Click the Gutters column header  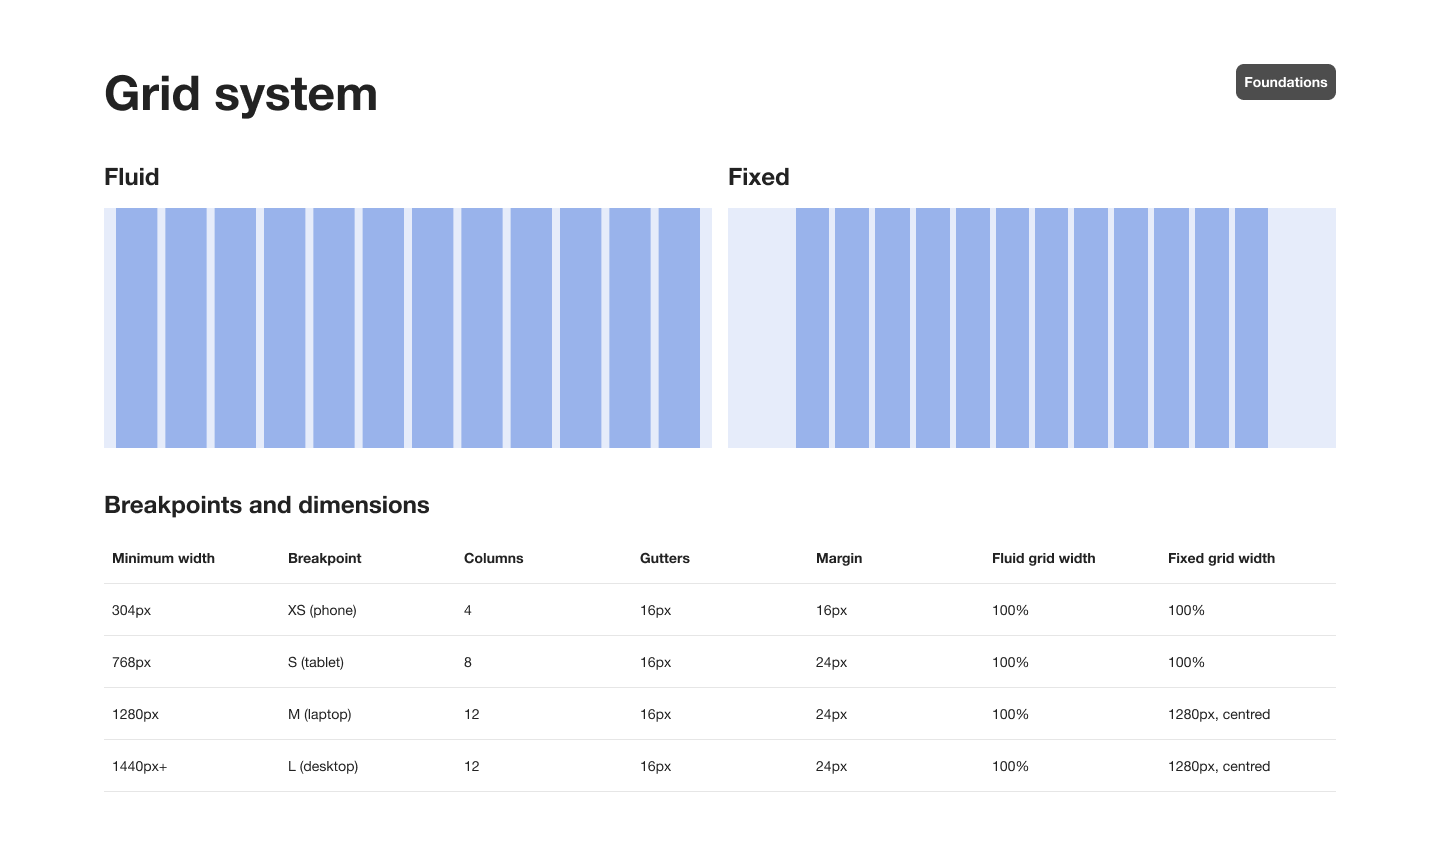665,558
